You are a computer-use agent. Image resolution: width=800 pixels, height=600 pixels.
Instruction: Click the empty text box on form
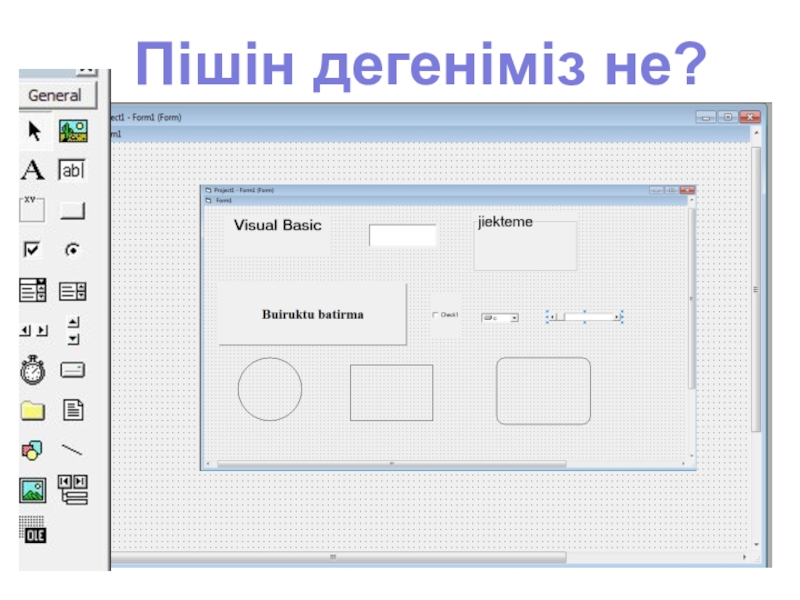[403, 236]
